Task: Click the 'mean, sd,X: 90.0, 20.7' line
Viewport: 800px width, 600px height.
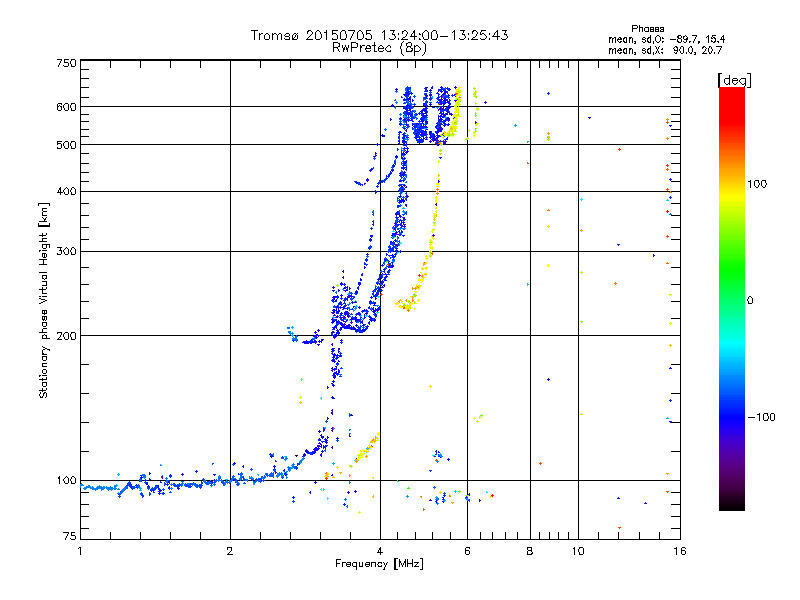Action: (x=665, y=50)
